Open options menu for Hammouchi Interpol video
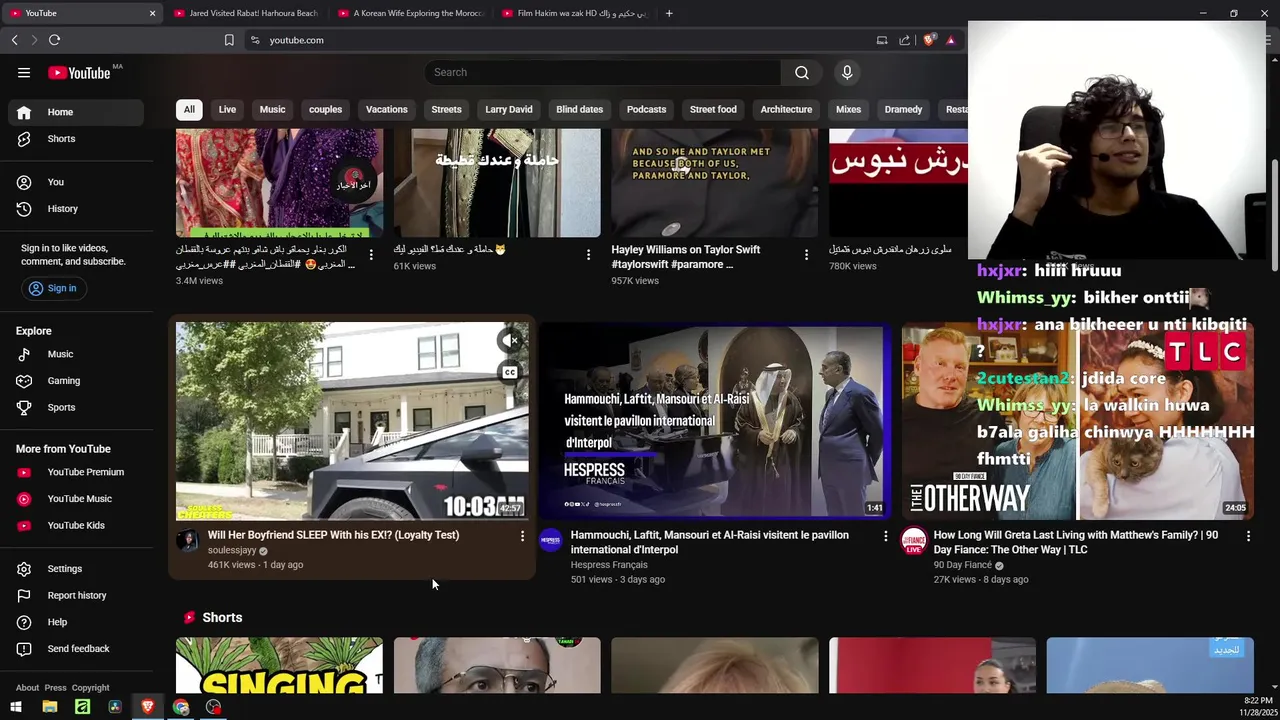Viewport: 1280px width, 720px height. (885, 536)
